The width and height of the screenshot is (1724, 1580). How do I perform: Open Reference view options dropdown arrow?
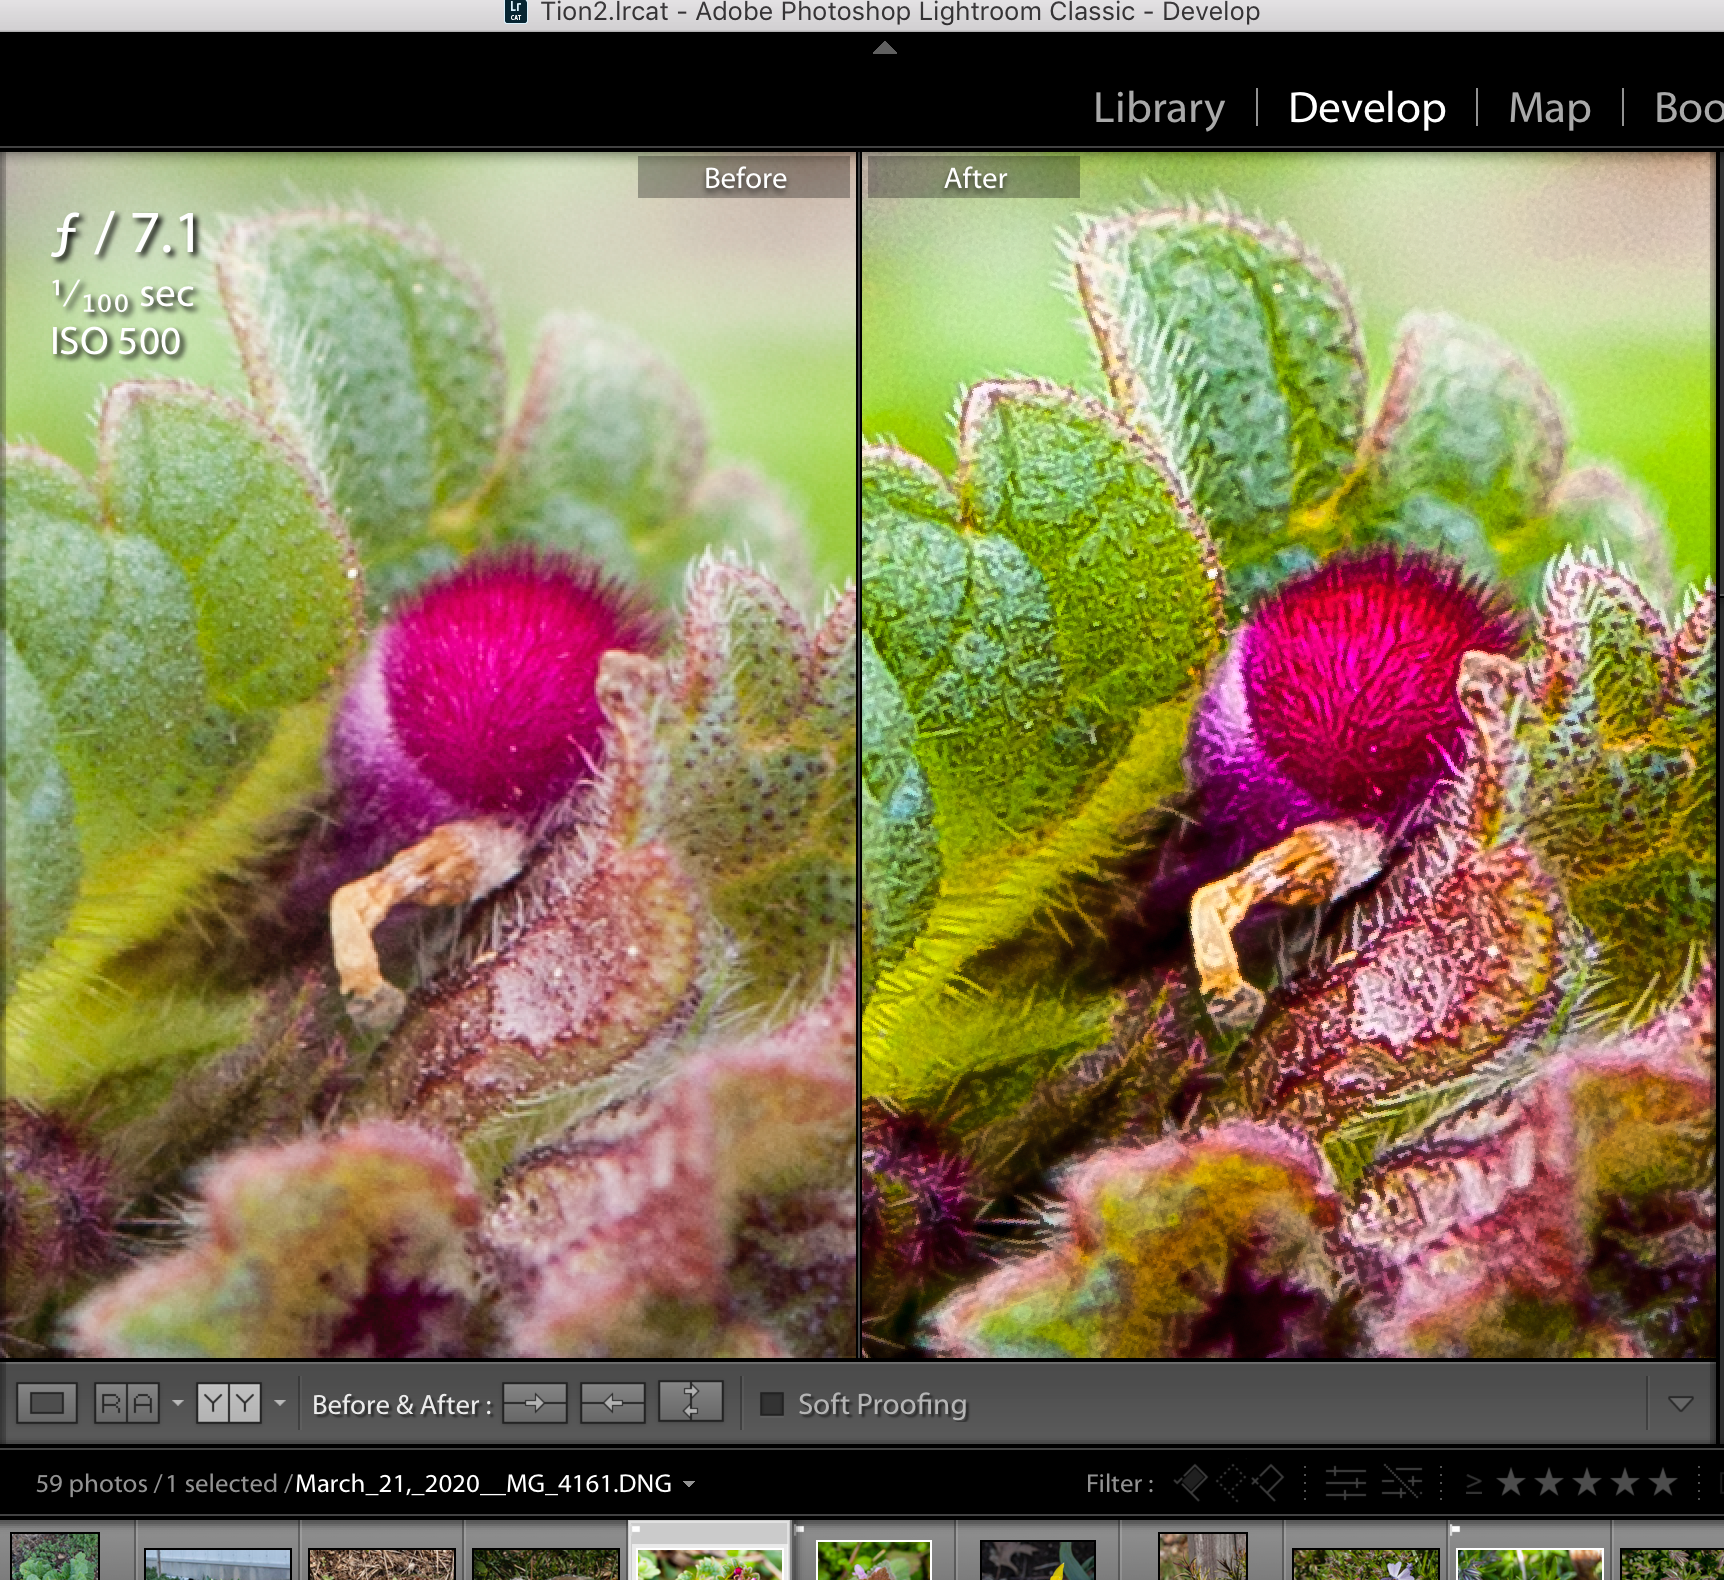[178, 1403]
